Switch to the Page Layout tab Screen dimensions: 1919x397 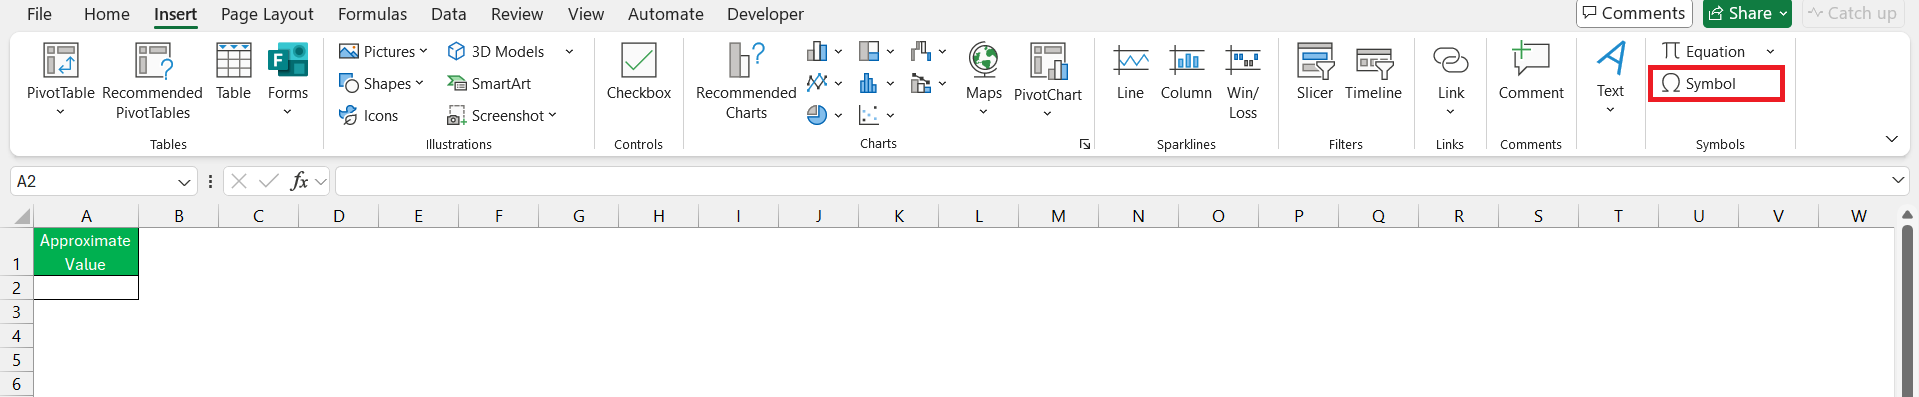coord(267,14)
